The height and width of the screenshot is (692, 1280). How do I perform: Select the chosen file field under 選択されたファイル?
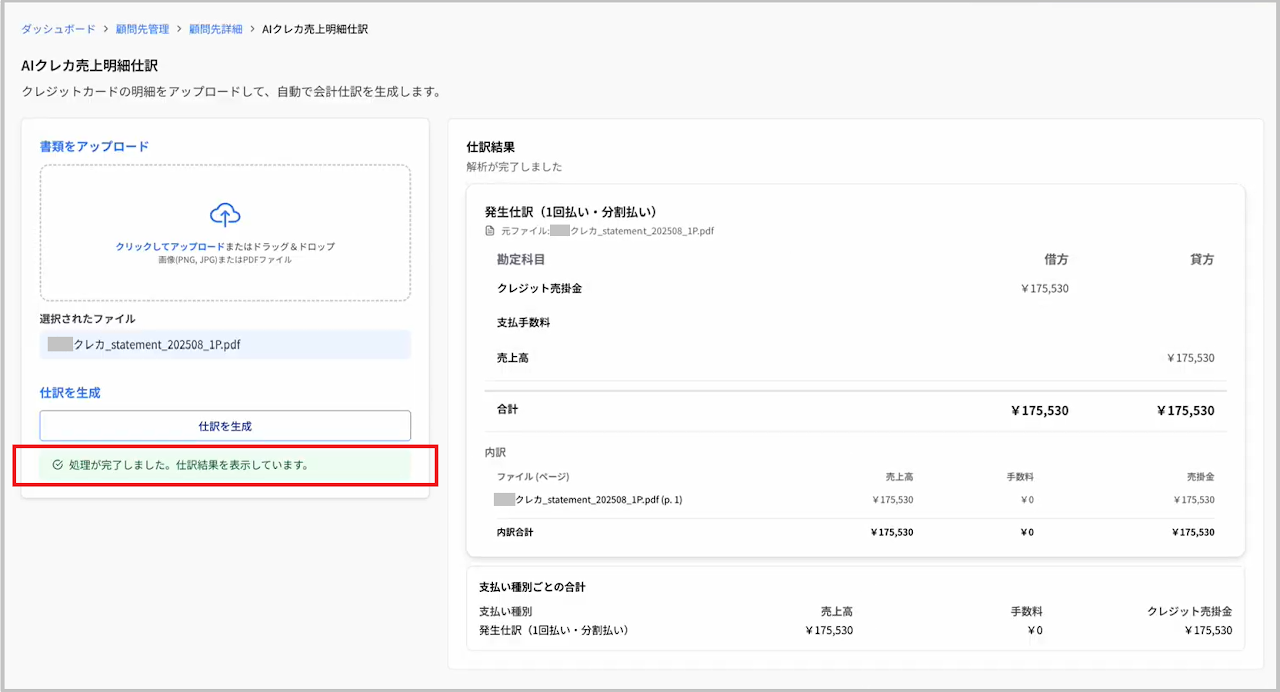(225, 345)
